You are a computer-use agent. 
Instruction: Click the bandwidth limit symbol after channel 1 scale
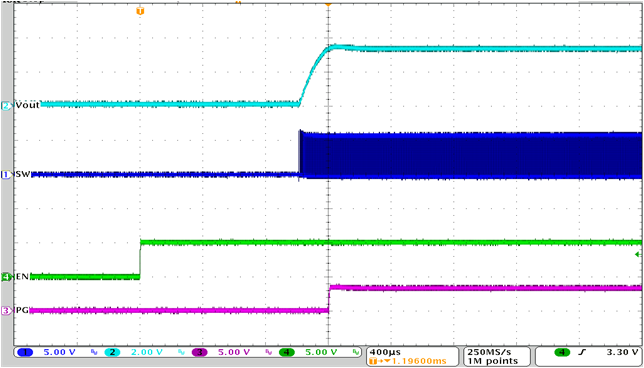(94, 352)
